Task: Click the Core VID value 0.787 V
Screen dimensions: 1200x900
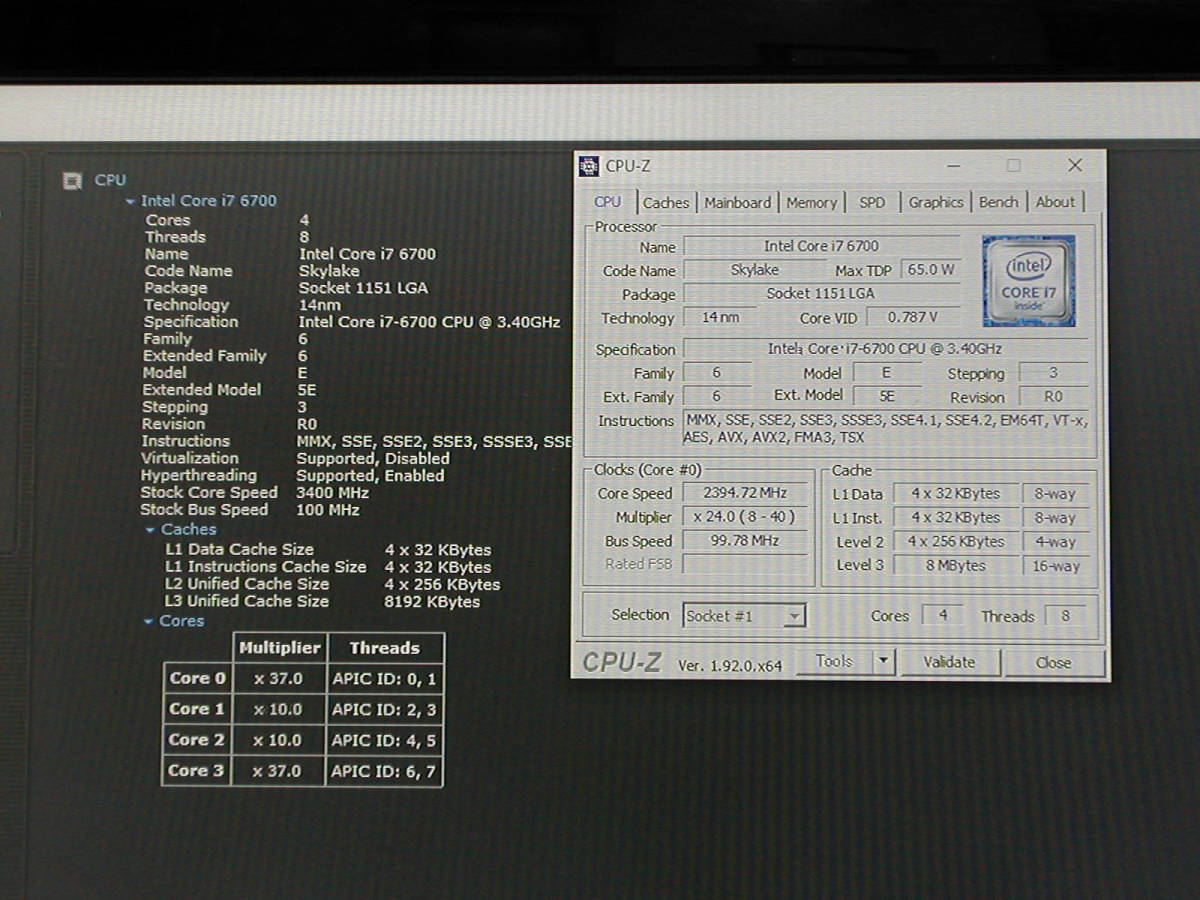Action: 913,318
